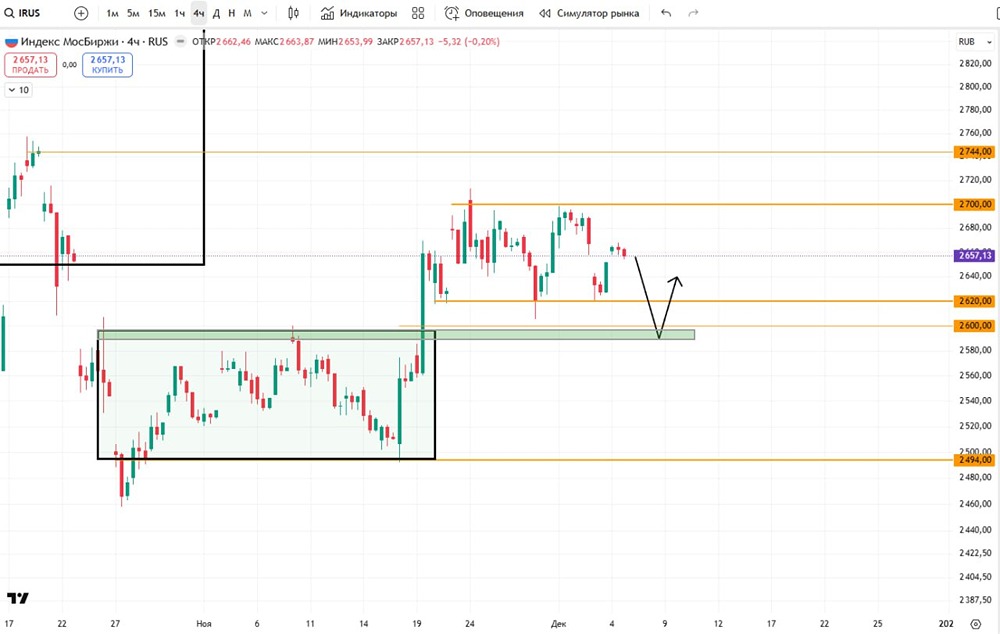Select 2620,00 price line label
Viewport: 1000px width, 634px height.
[975, 300]
